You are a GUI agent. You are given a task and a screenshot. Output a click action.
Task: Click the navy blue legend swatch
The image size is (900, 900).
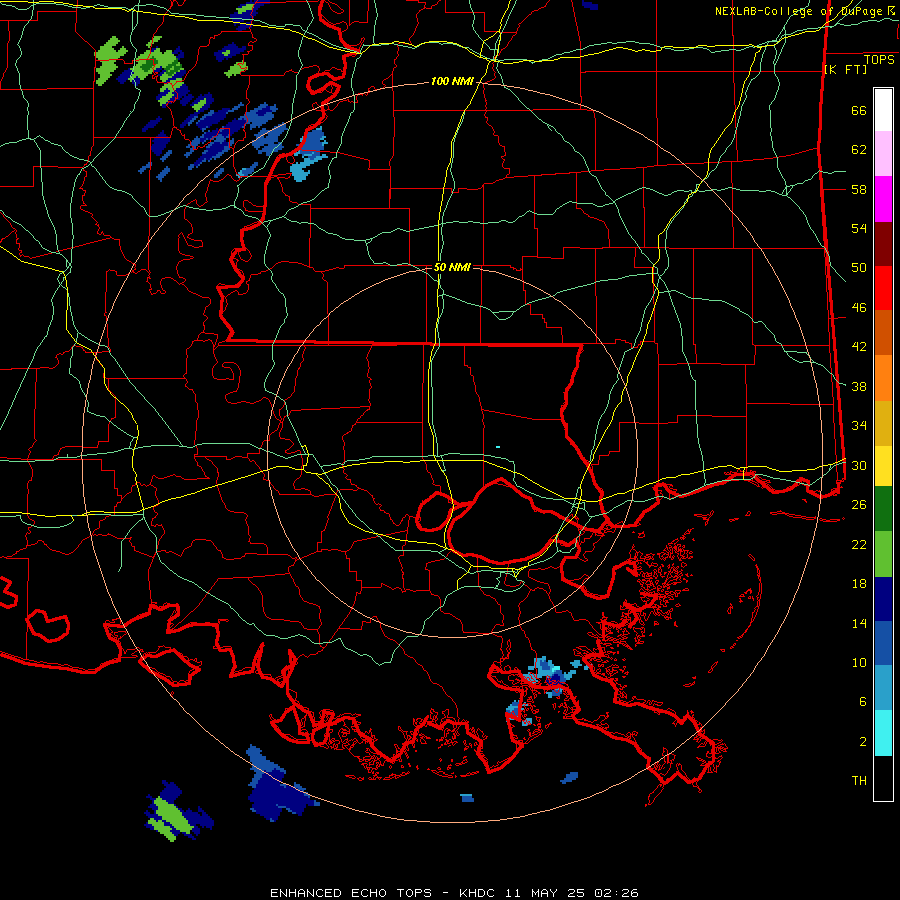(883, 599)
